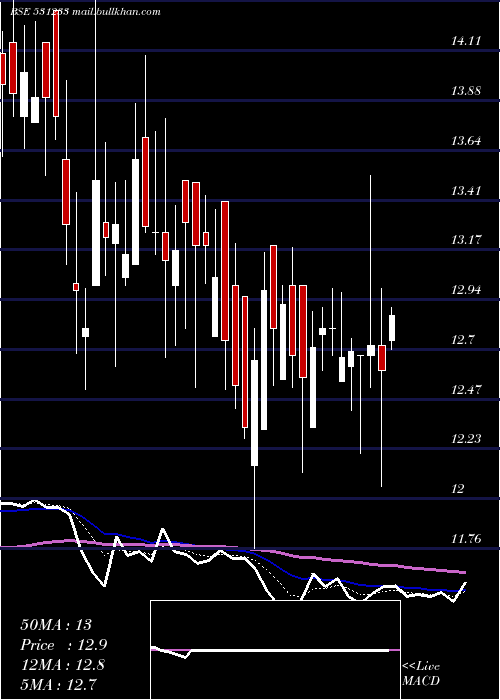The height and width of the screenshot is (700, 500).
Task: Click the 12.7 price axis label
Action: point(462,340)
